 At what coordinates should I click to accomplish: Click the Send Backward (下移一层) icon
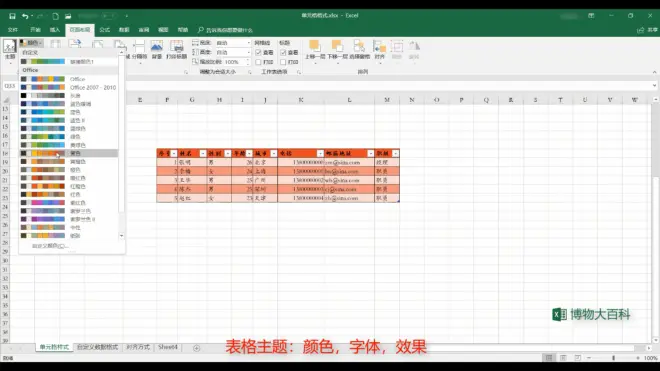pyautogui.click(x=338, y=50)
